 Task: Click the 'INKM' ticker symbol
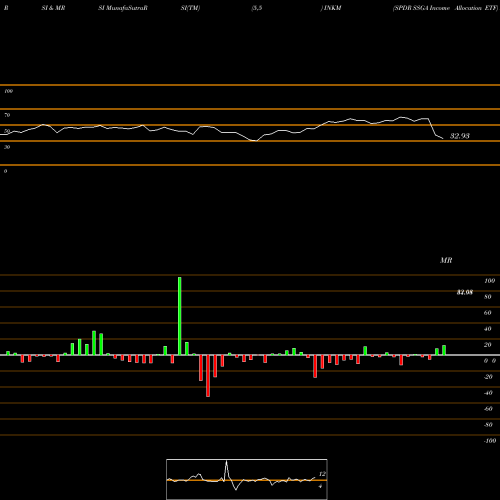click(x=332, y=8)
